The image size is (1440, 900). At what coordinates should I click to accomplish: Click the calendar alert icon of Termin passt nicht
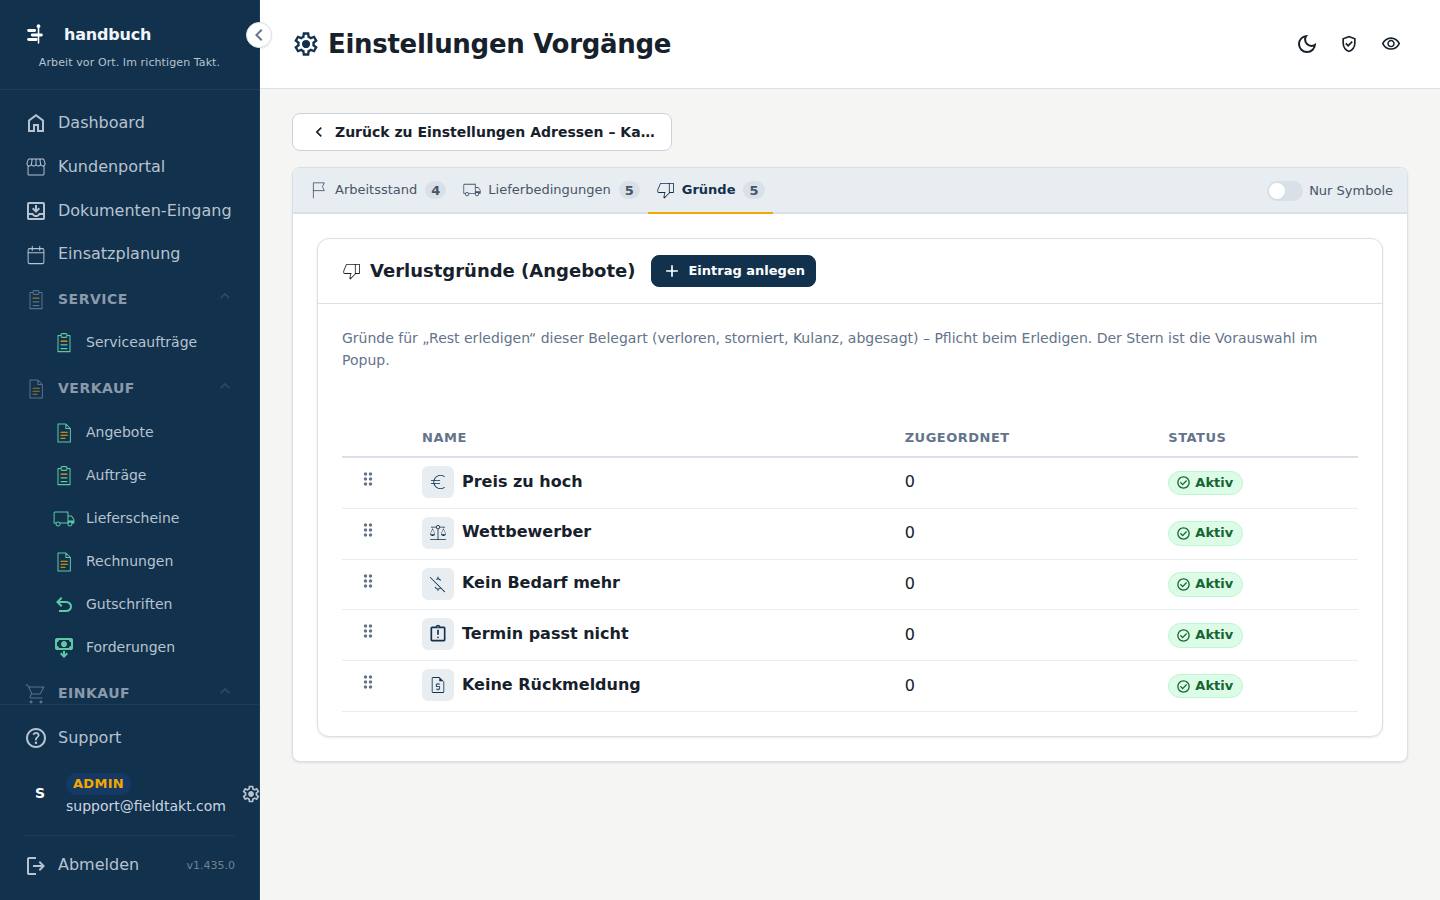click(x=438, y=634)
